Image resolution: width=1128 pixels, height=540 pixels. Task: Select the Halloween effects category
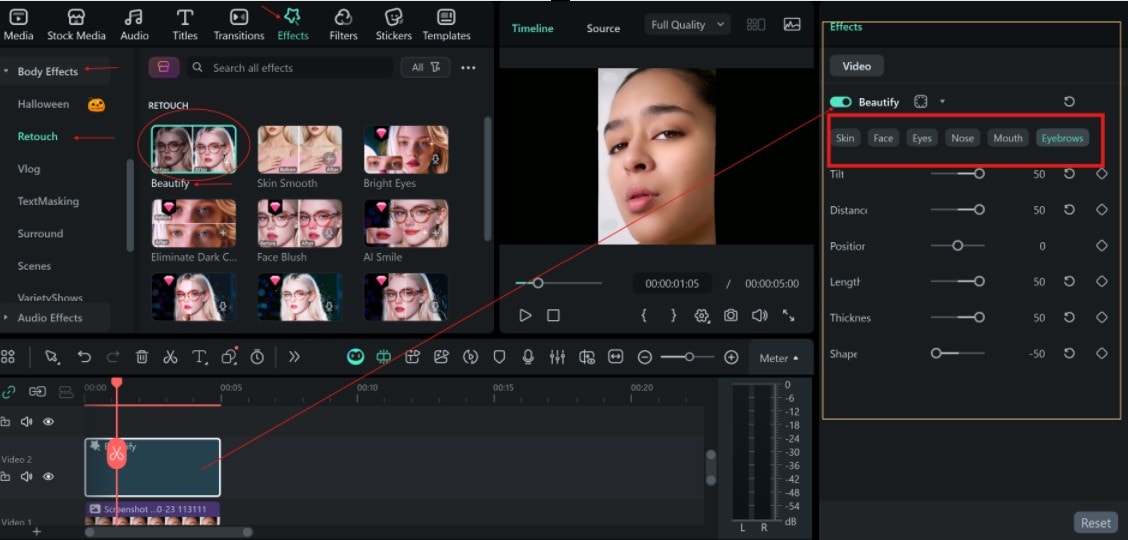pos(43,104)
